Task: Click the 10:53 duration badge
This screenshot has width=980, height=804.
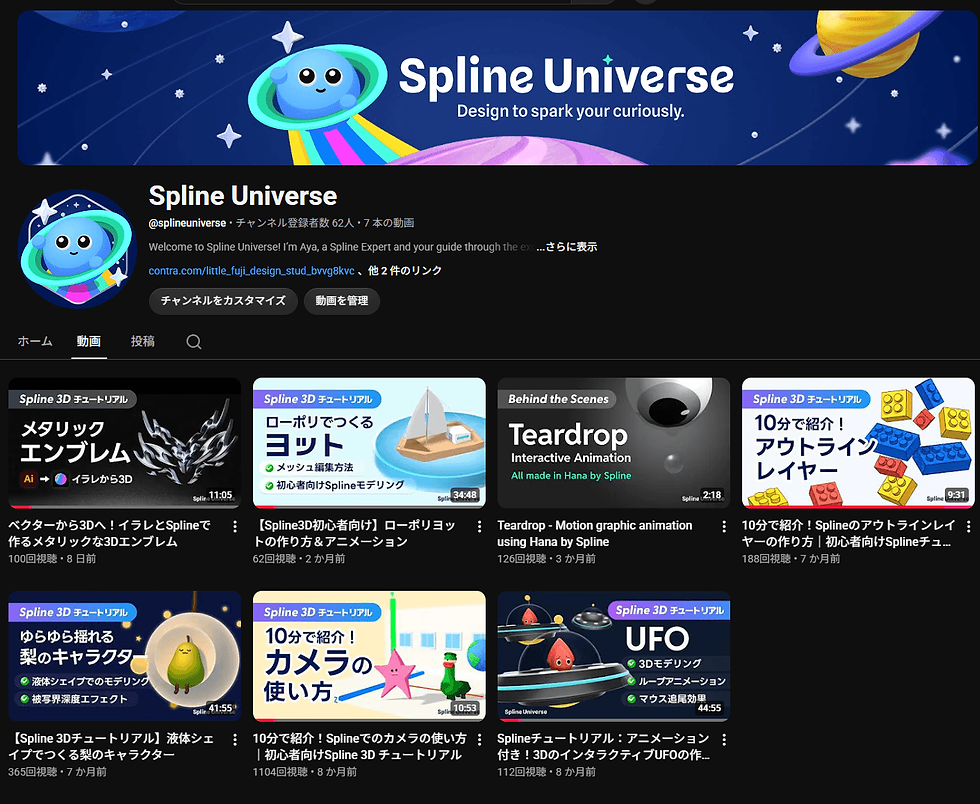Action: click(465, 708)
